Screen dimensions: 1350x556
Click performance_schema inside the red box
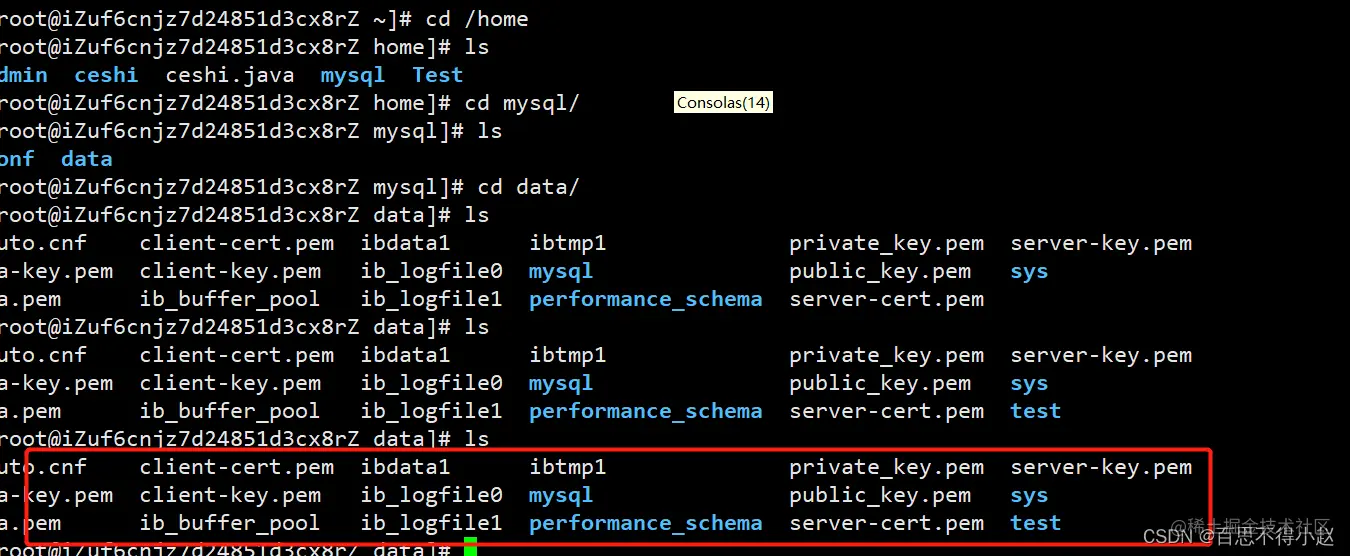coord(646,523)
